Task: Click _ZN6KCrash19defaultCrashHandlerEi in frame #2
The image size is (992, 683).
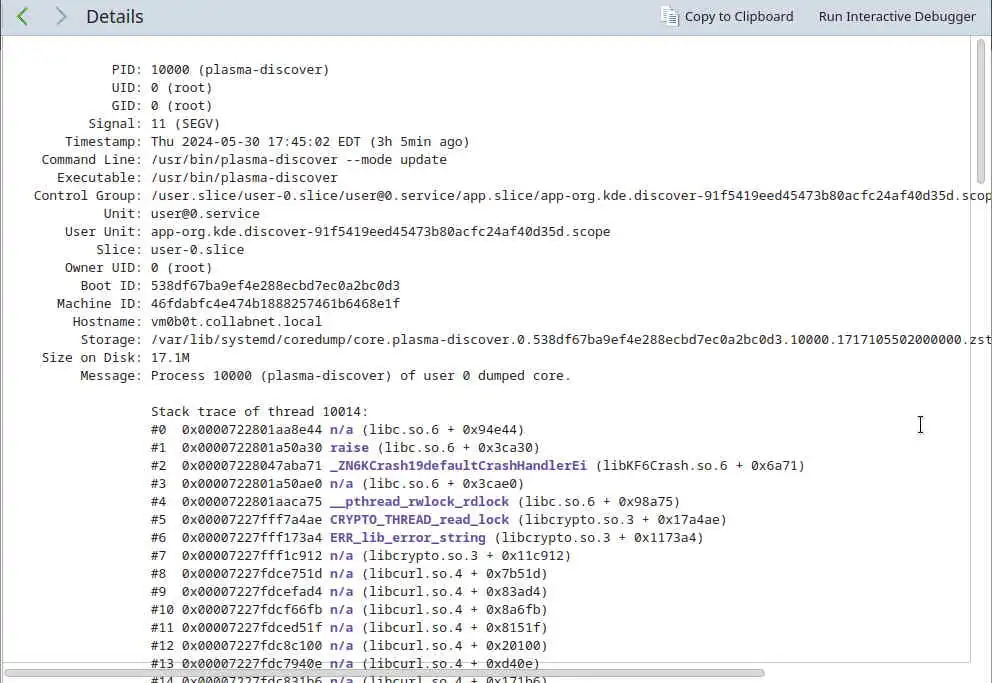Action: (458, 465)
